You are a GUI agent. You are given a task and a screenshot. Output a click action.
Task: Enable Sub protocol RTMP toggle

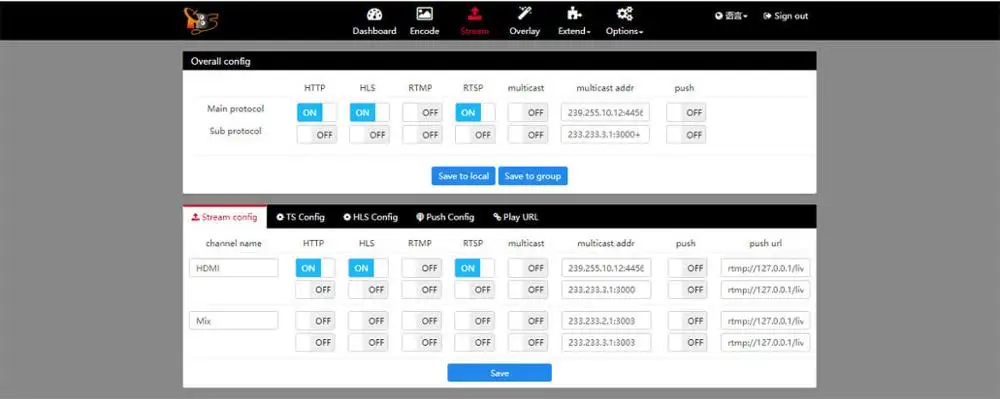422,135
